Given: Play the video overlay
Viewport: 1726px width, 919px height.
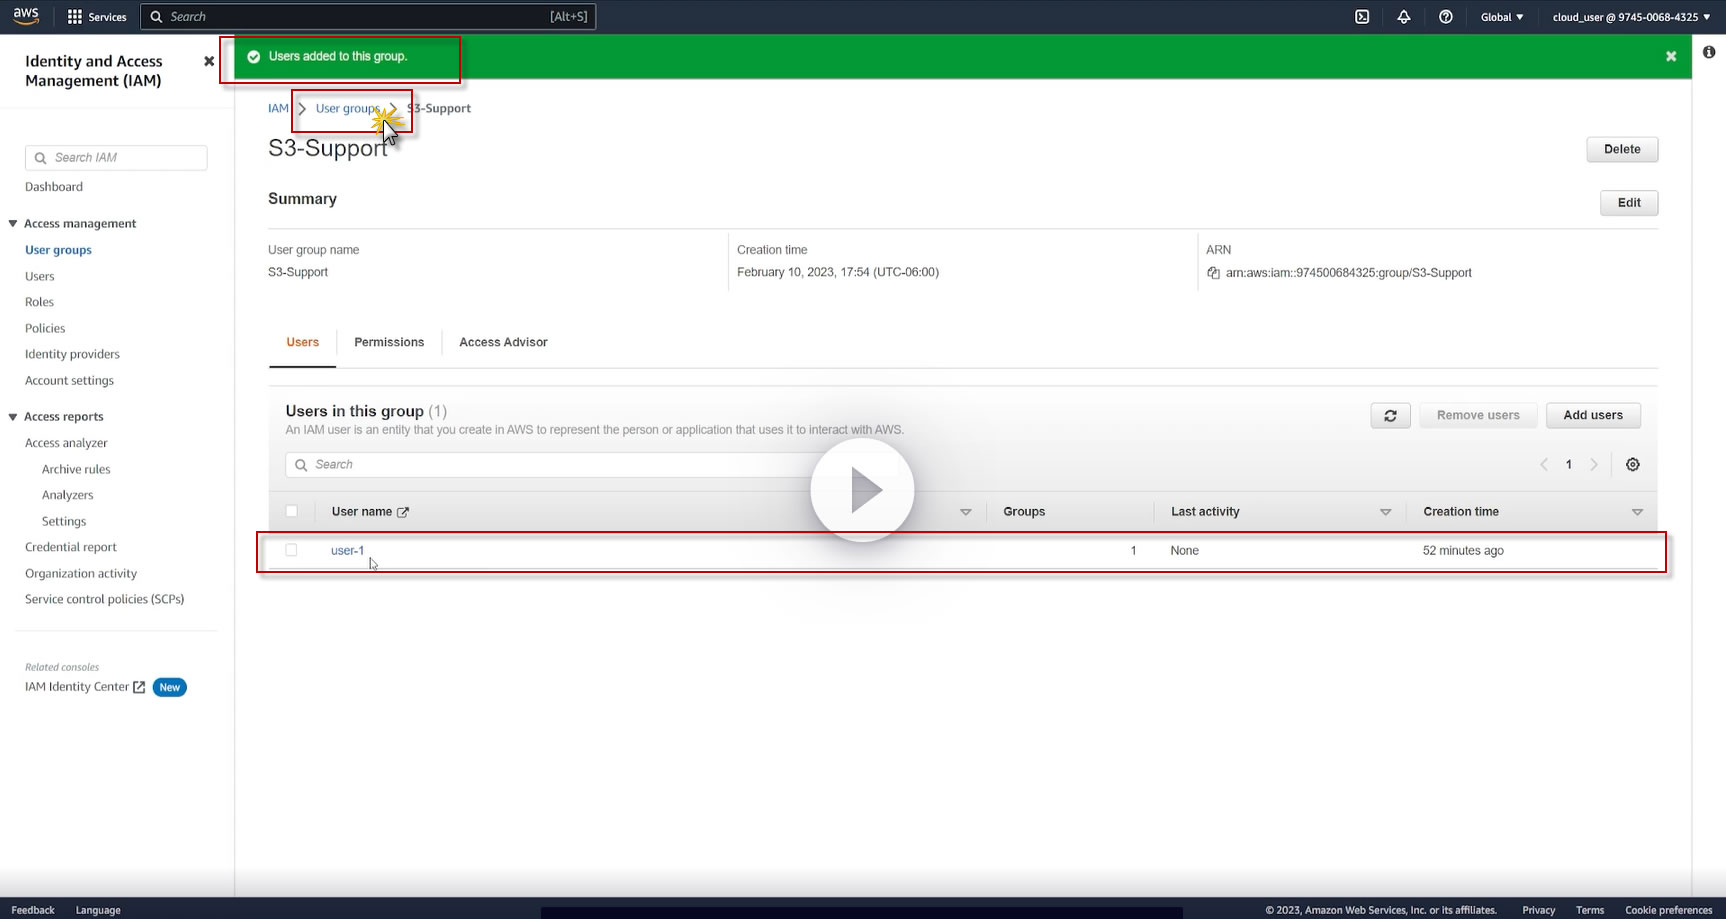Looking at the screenshot, I should [862, 490].
